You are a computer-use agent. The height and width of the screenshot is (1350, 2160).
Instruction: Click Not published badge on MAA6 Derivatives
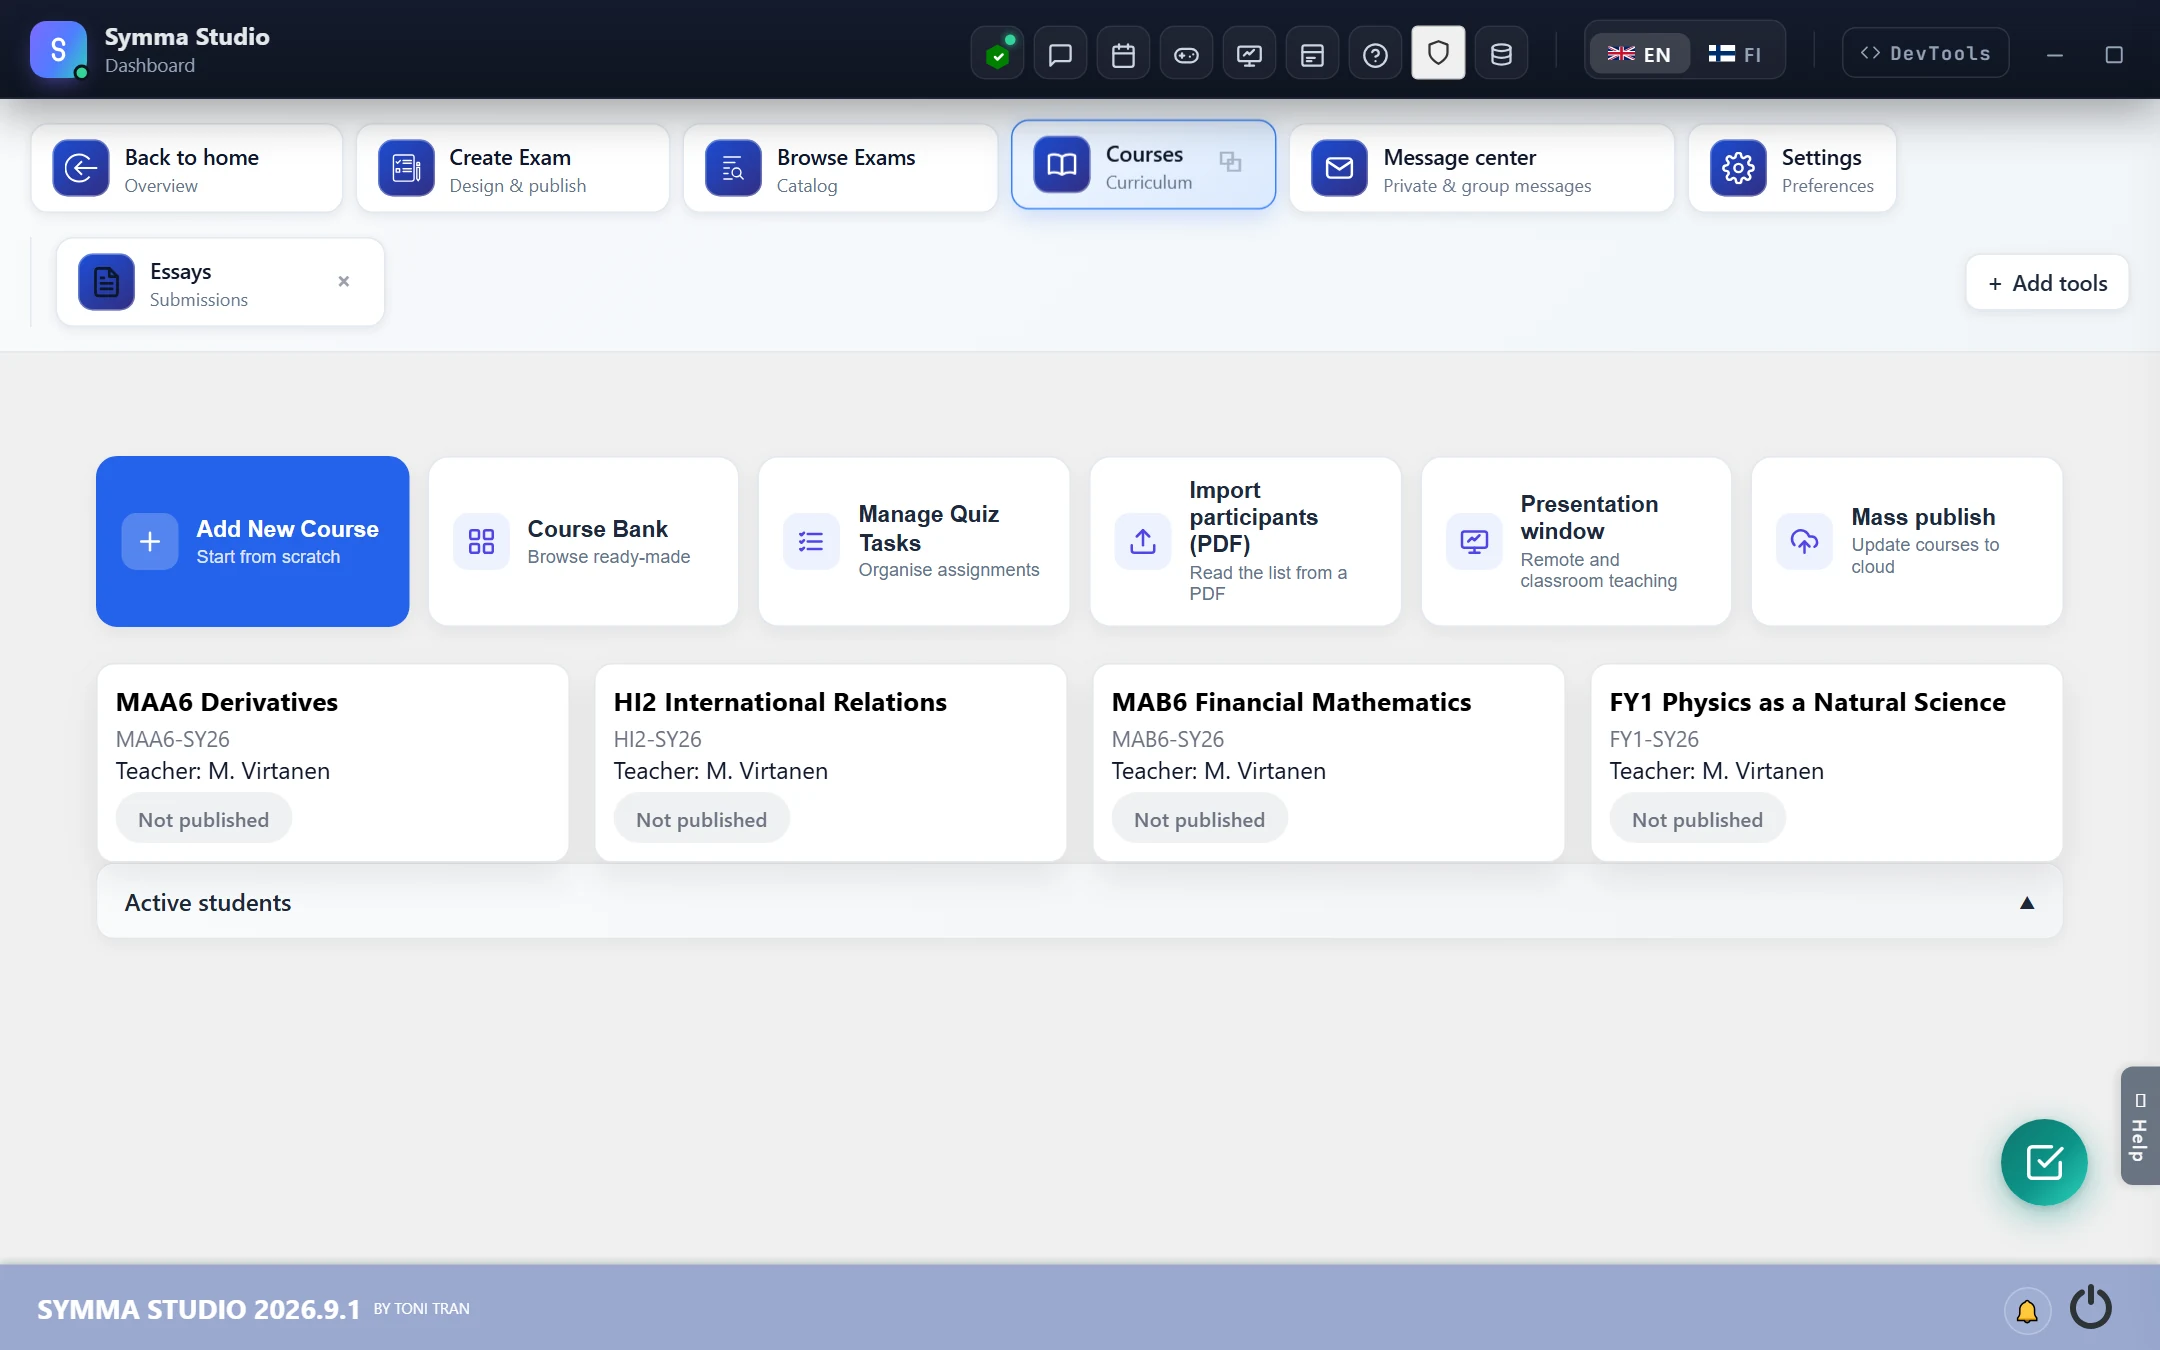click(x=204, y=819)
